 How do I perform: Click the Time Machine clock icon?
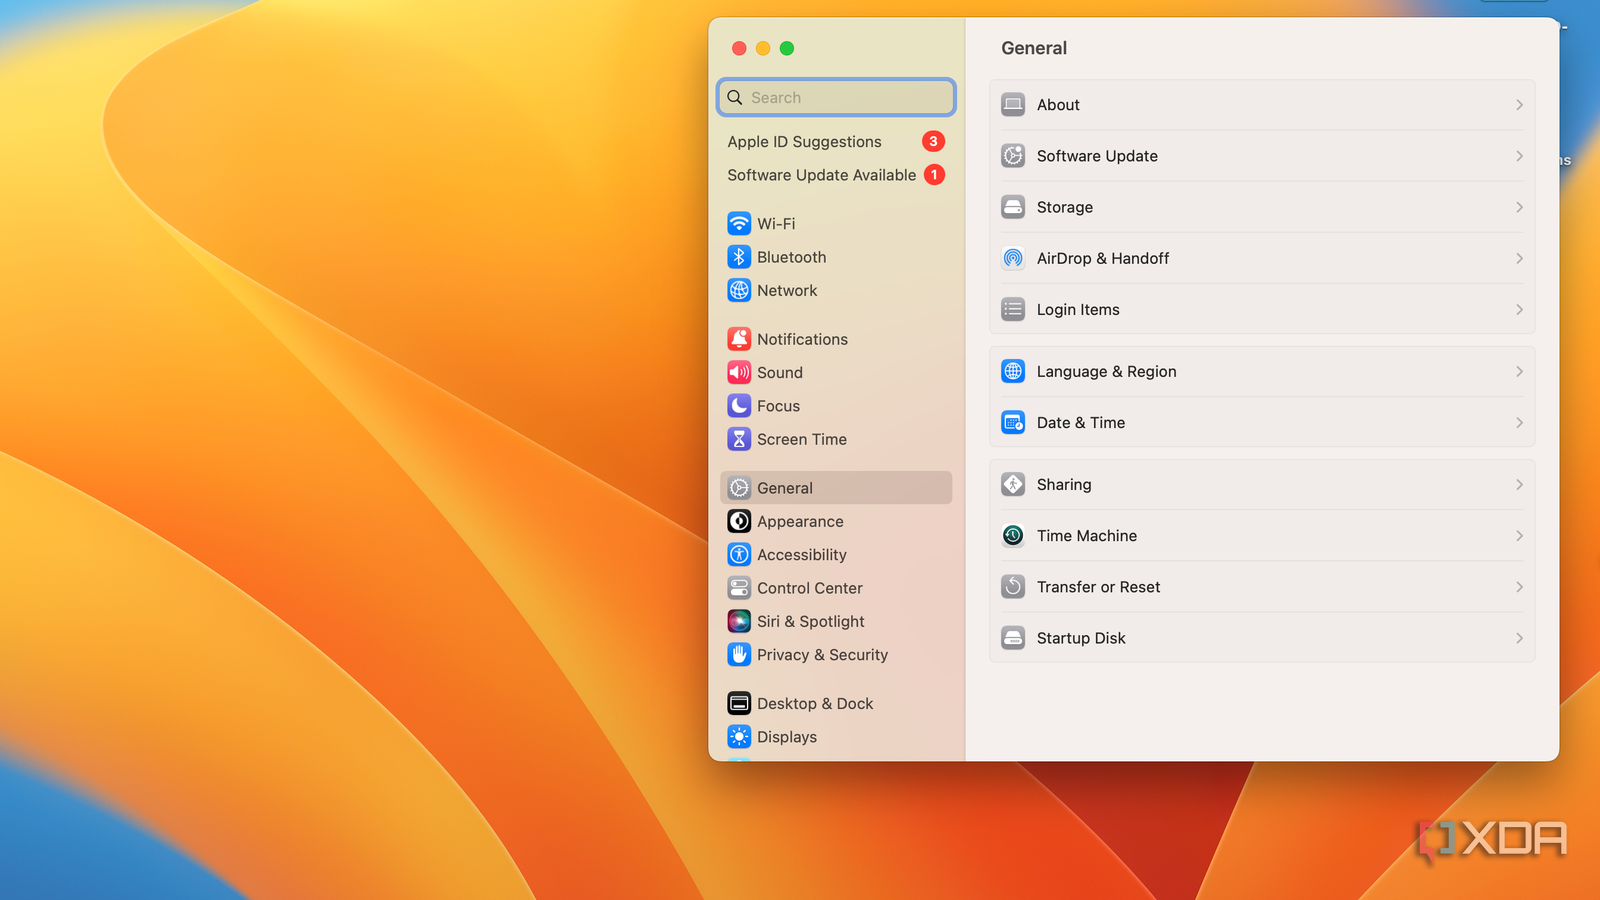tap(1013, 536)
